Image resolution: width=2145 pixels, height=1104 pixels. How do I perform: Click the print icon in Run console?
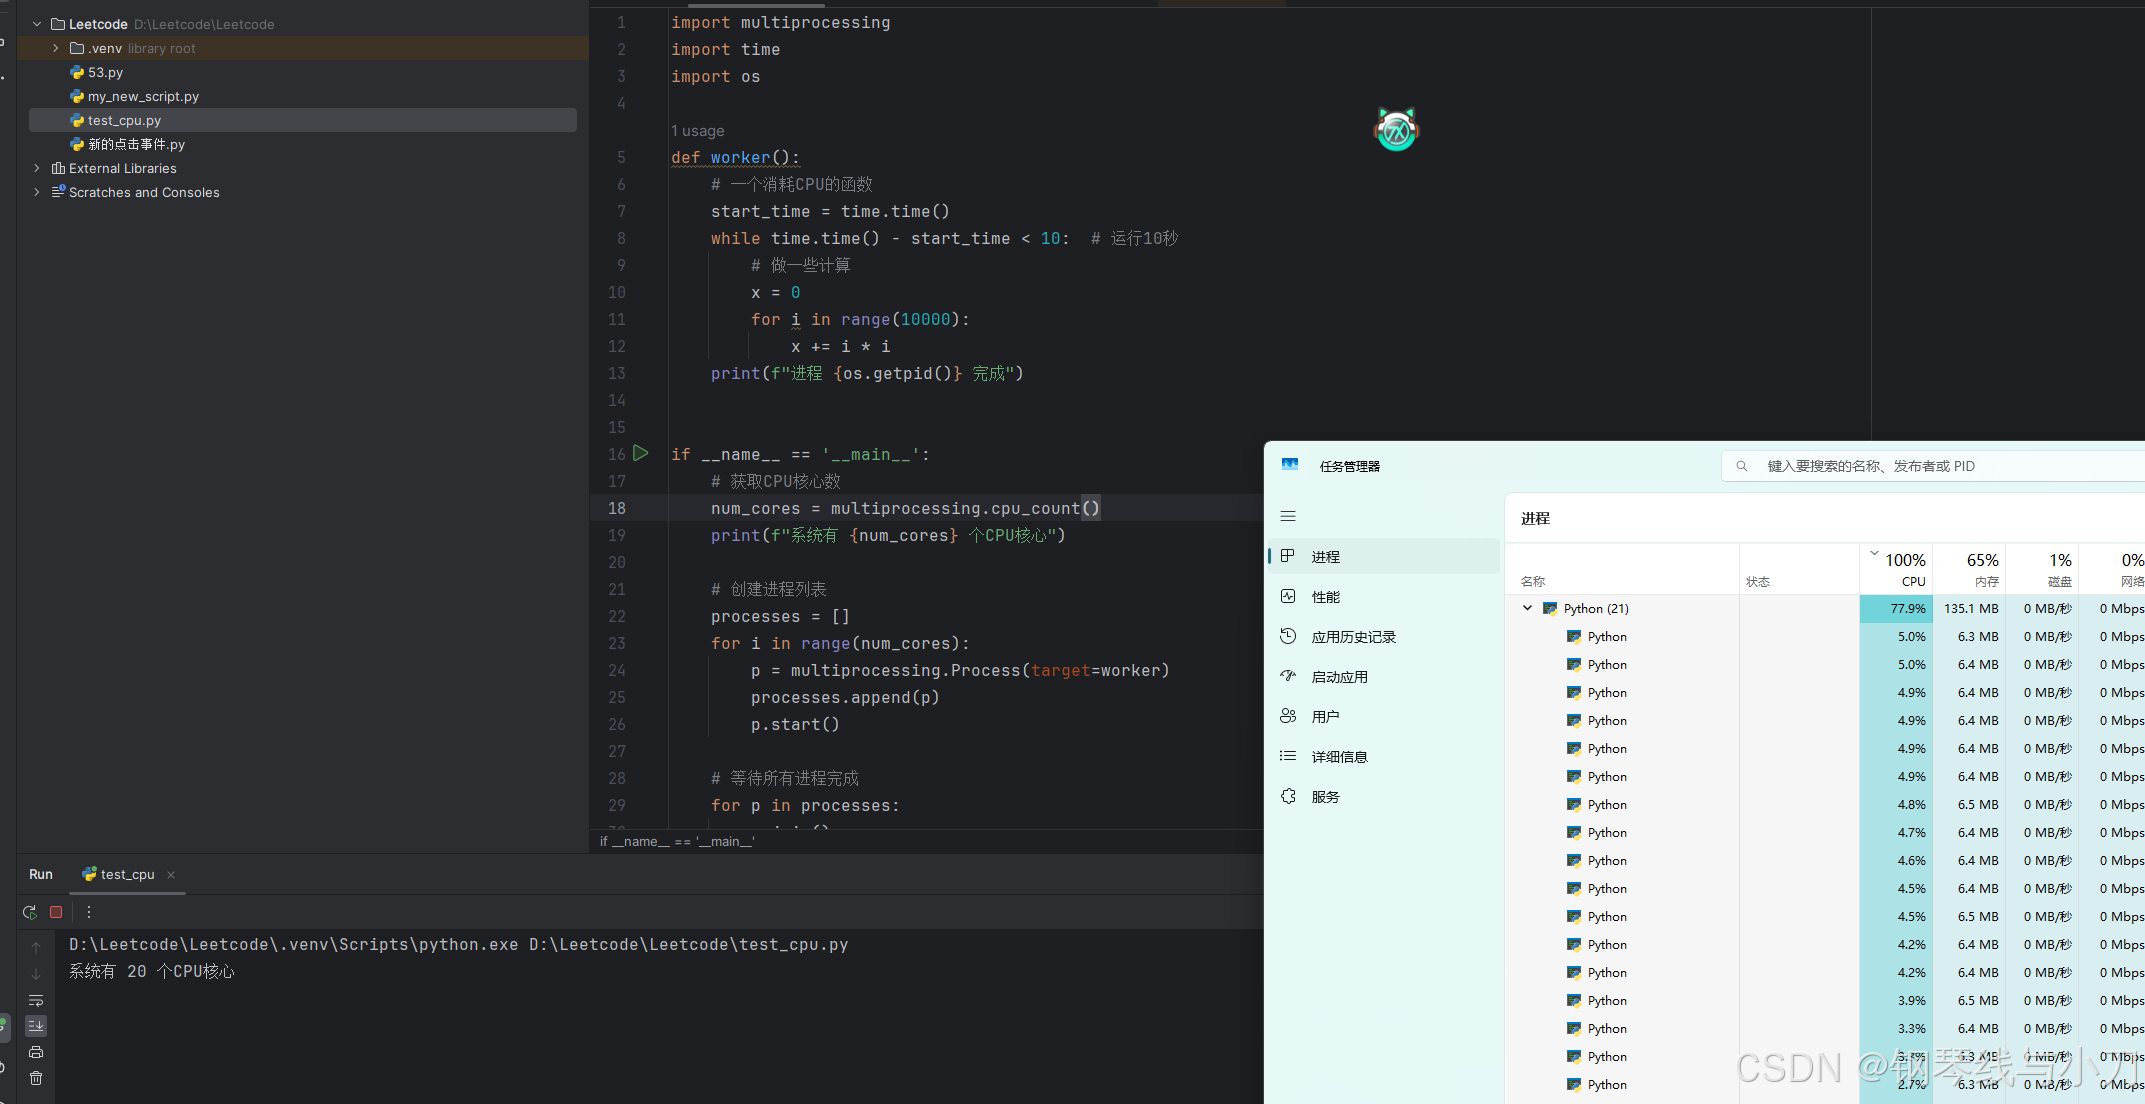tap(36, 1052)
